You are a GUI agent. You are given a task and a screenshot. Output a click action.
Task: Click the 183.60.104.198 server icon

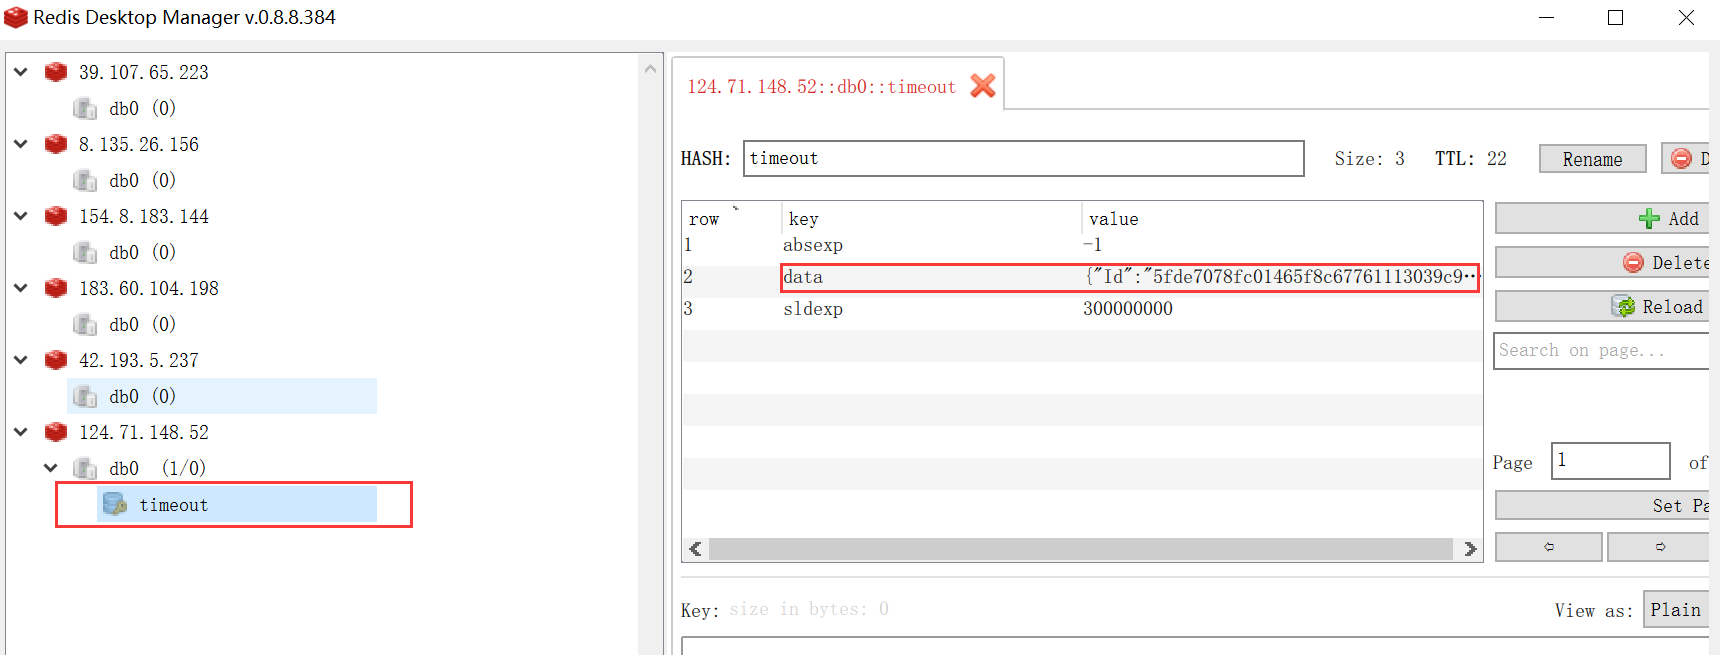pyautogui.click(x=56, y=288)
